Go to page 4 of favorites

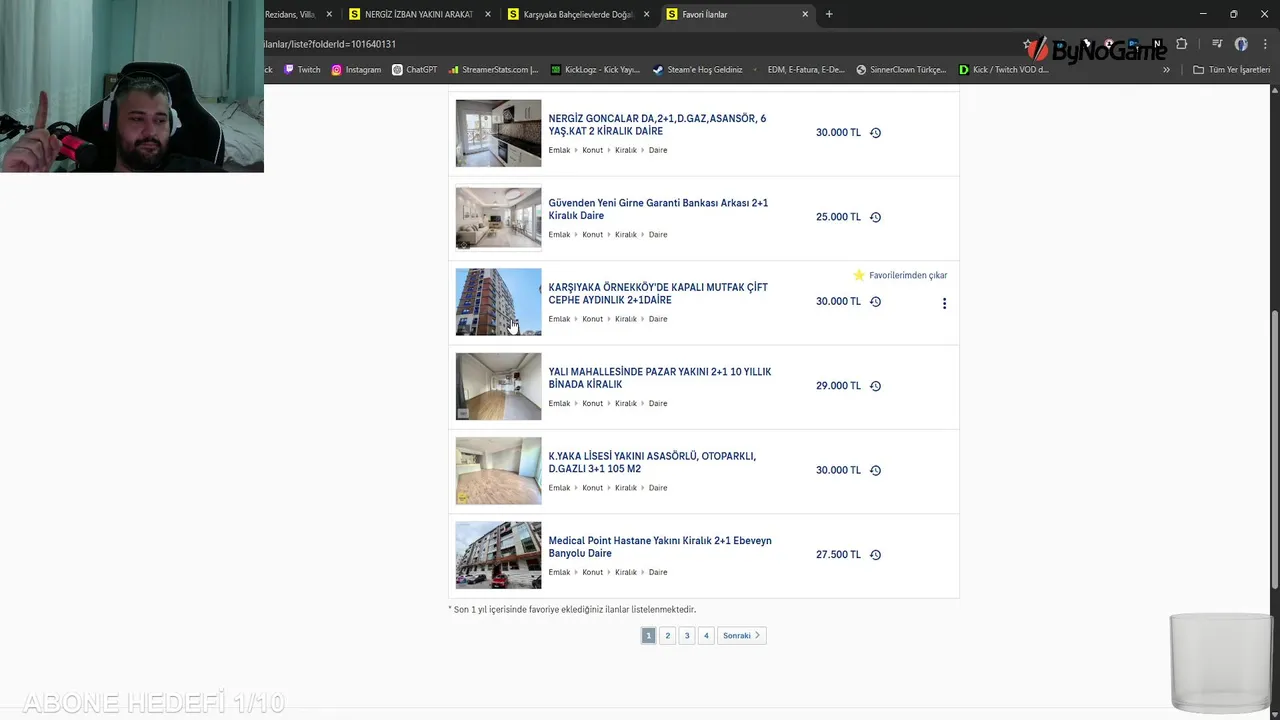pos(706,636)
